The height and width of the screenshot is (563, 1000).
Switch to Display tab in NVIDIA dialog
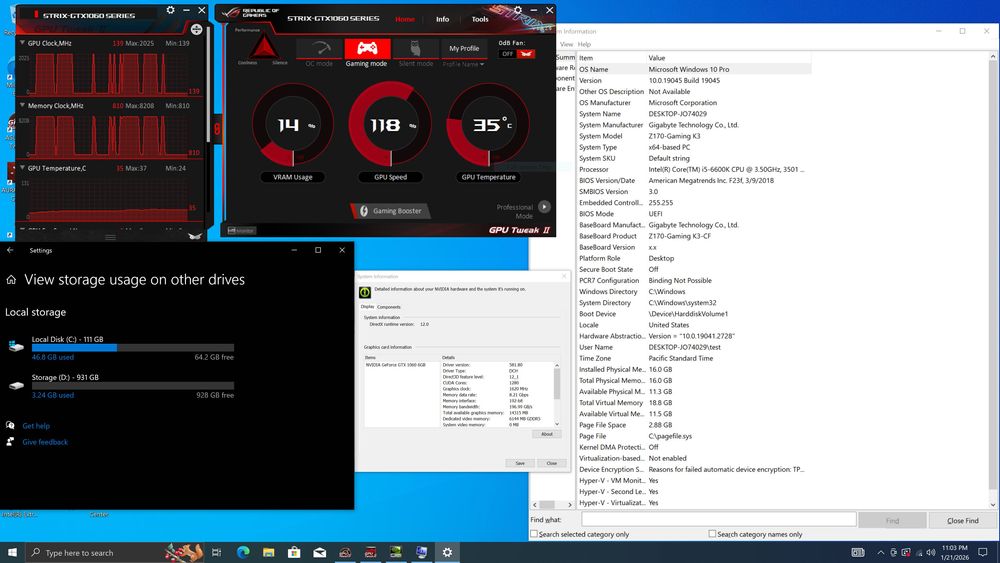tap(367, 307)
